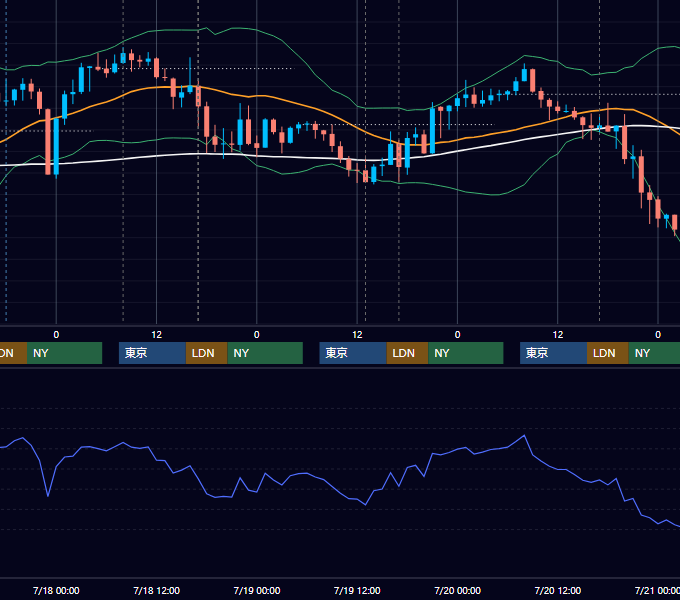Click the 7/20 12:00 date label

click(x=558, y=590)
